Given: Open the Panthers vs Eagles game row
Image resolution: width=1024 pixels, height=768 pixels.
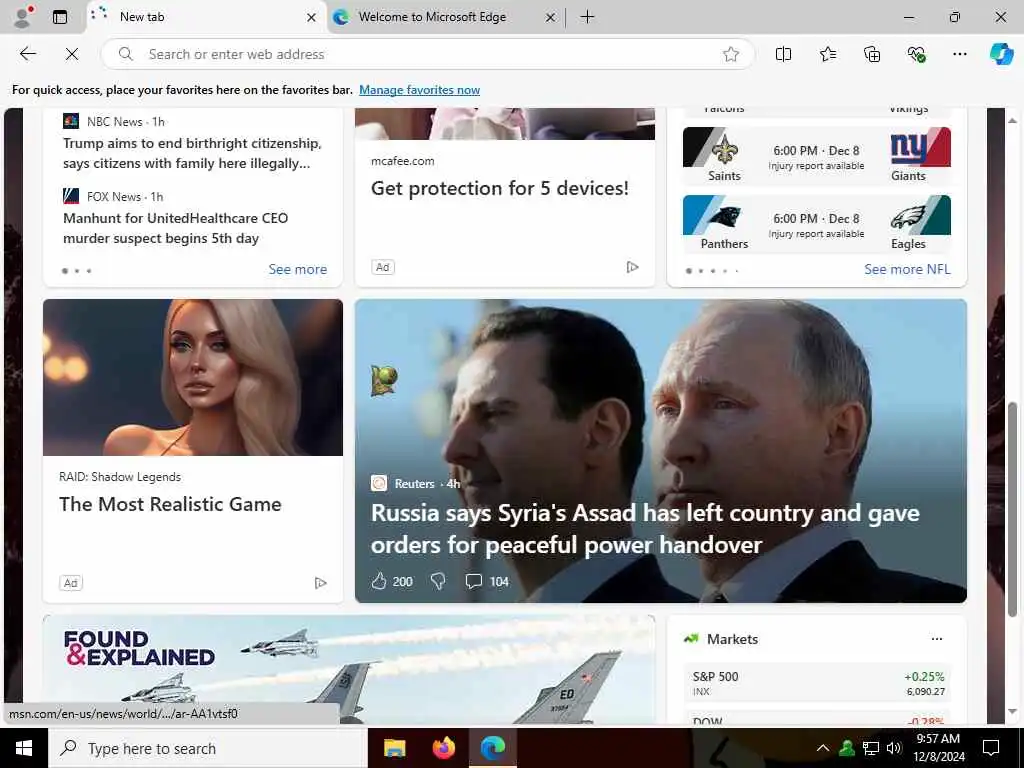Looking at the screenshot, I should click(x=816, y=223).
